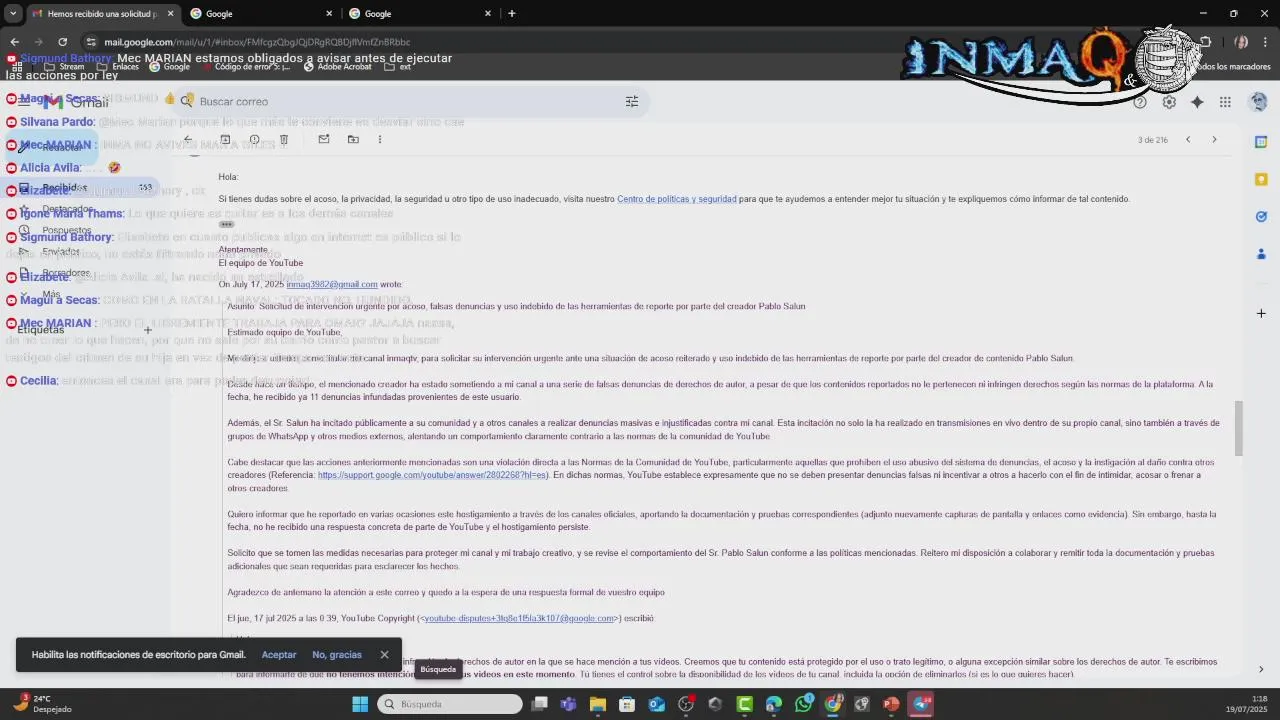Screen dimensions: 1280x720
Task: Report the email as spam
Action: click(254, 140)
